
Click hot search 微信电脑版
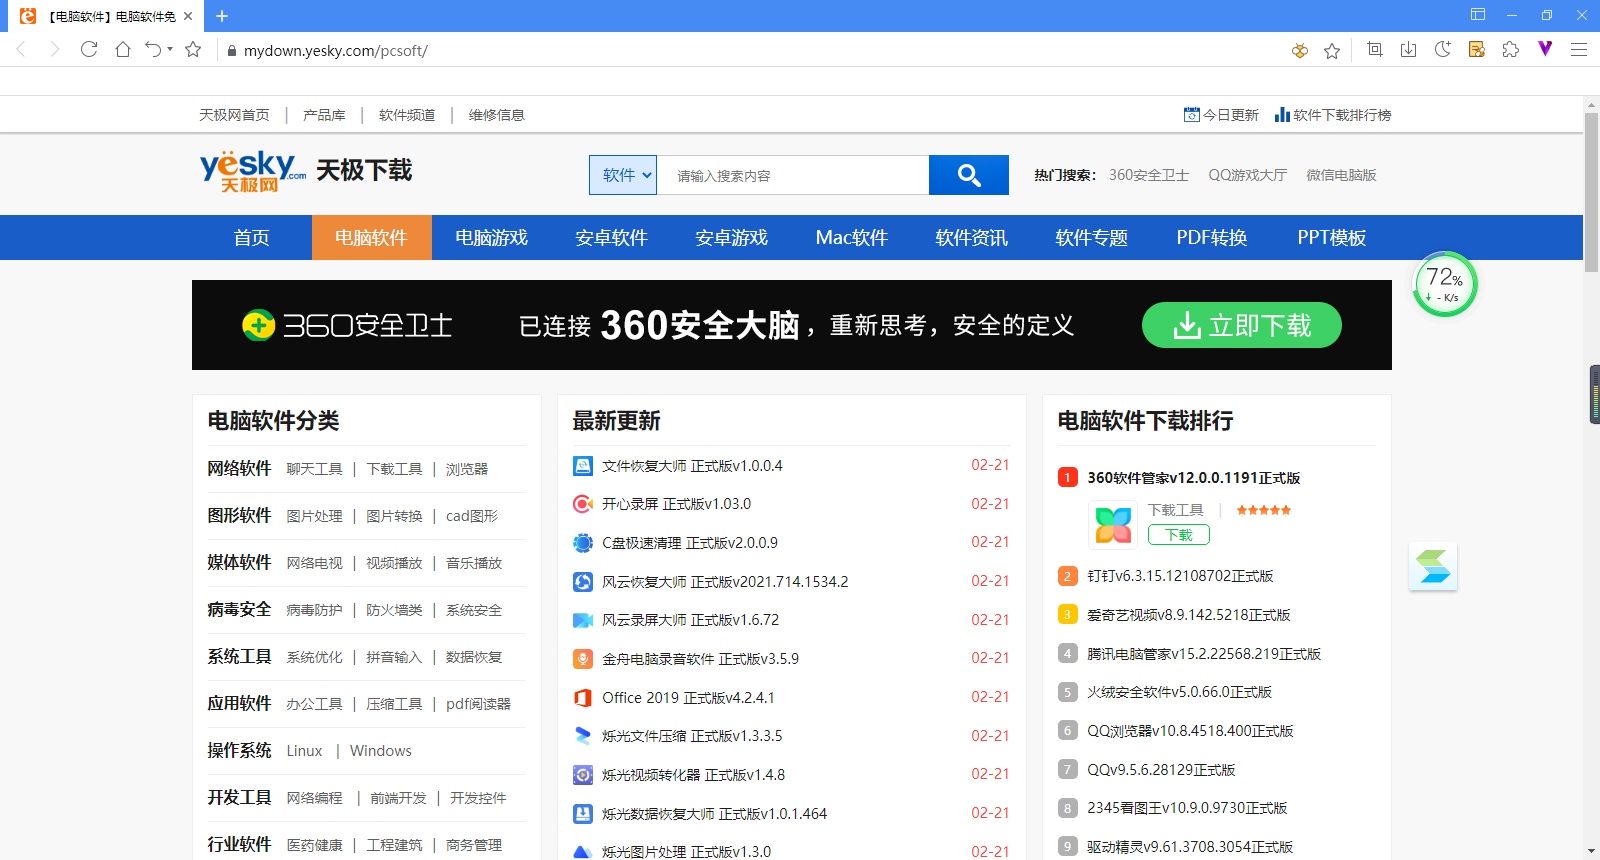(1341, 175)
